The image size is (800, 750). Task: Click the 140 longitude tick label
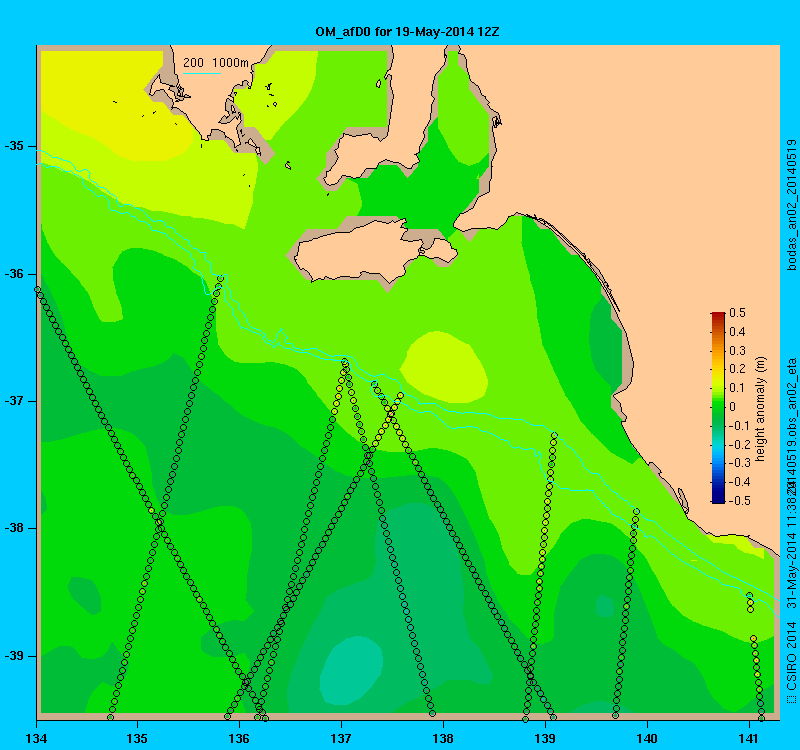click(x=647, y=739)
